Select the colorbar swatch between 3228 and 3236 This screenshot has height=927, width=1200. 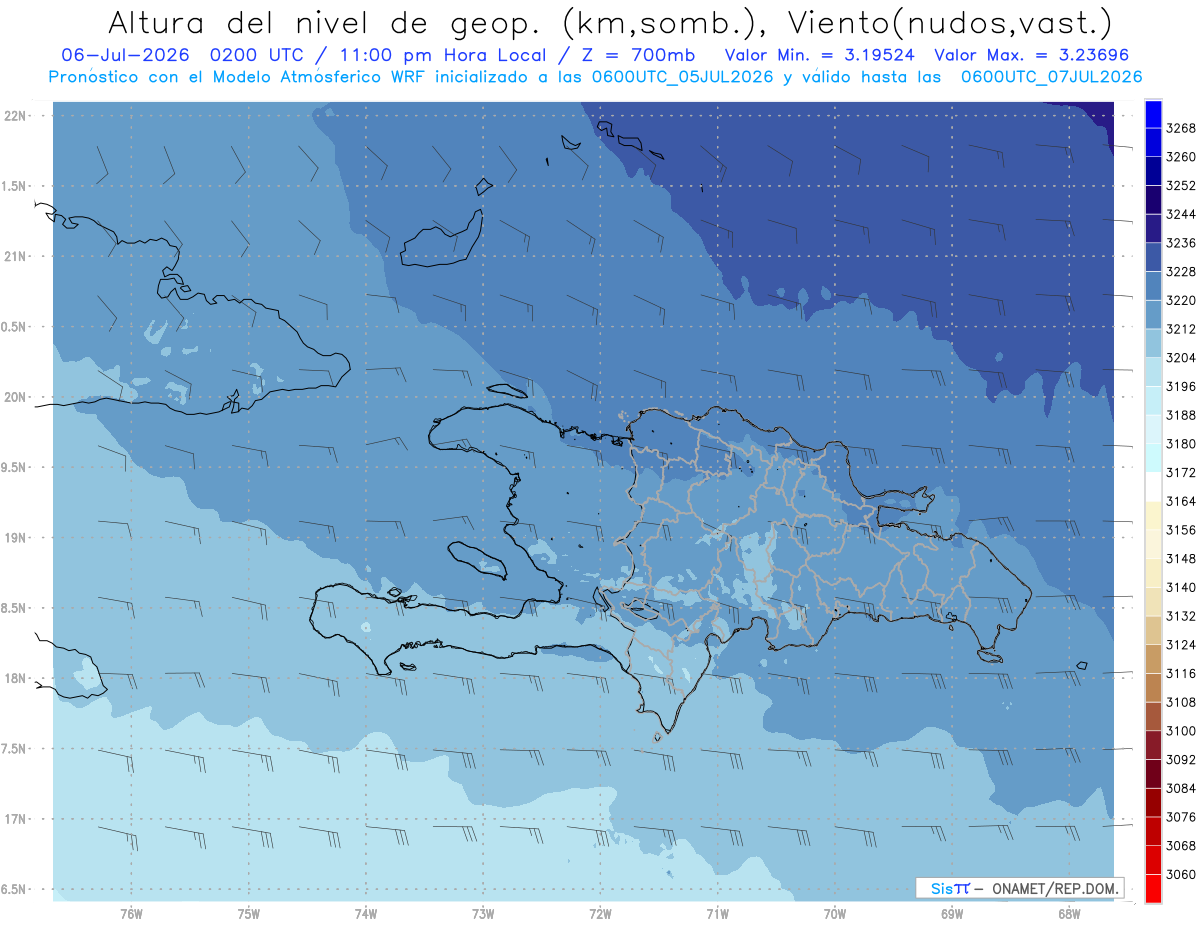[x=1152, y=256]
